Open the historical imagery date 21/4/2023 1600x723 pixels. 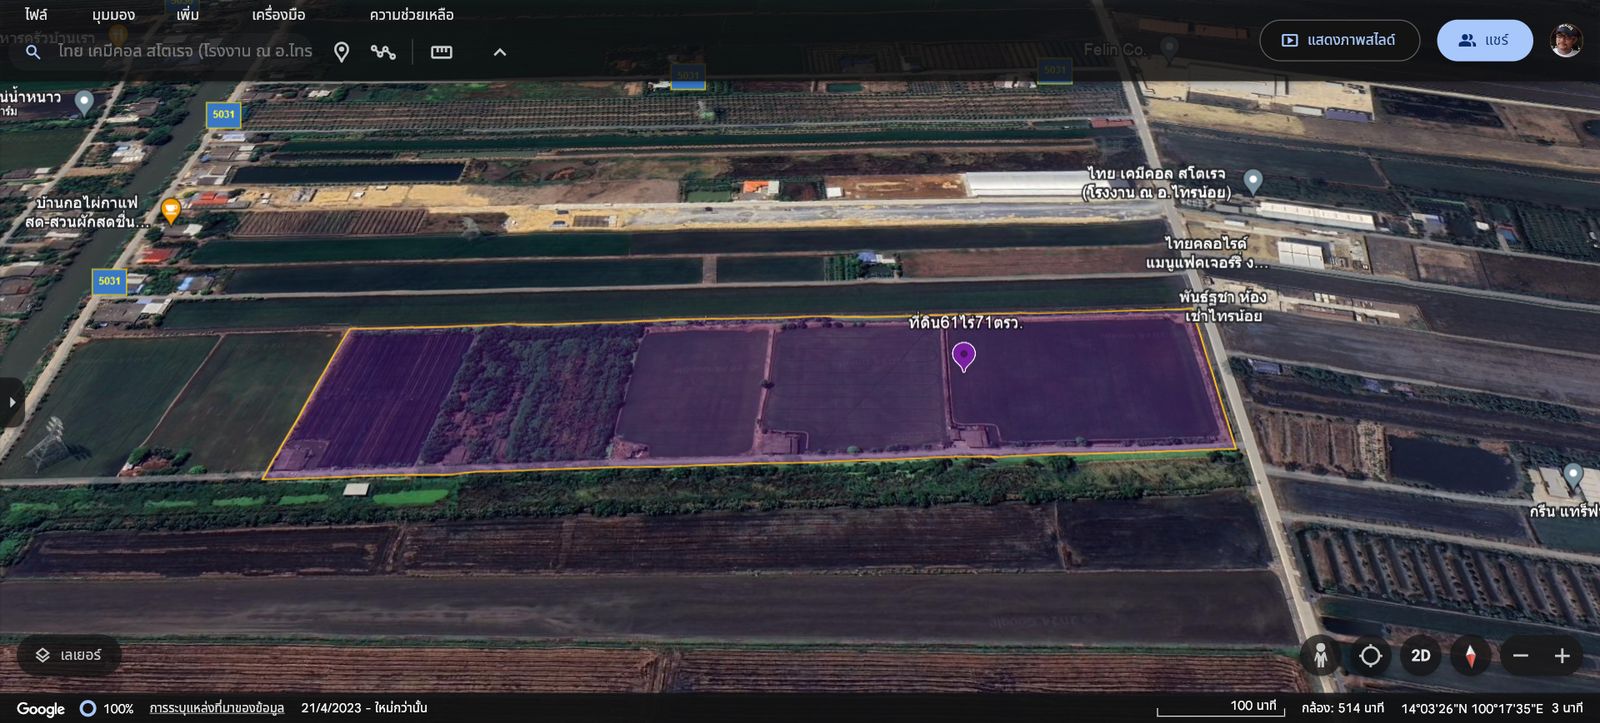click(364, 708)
